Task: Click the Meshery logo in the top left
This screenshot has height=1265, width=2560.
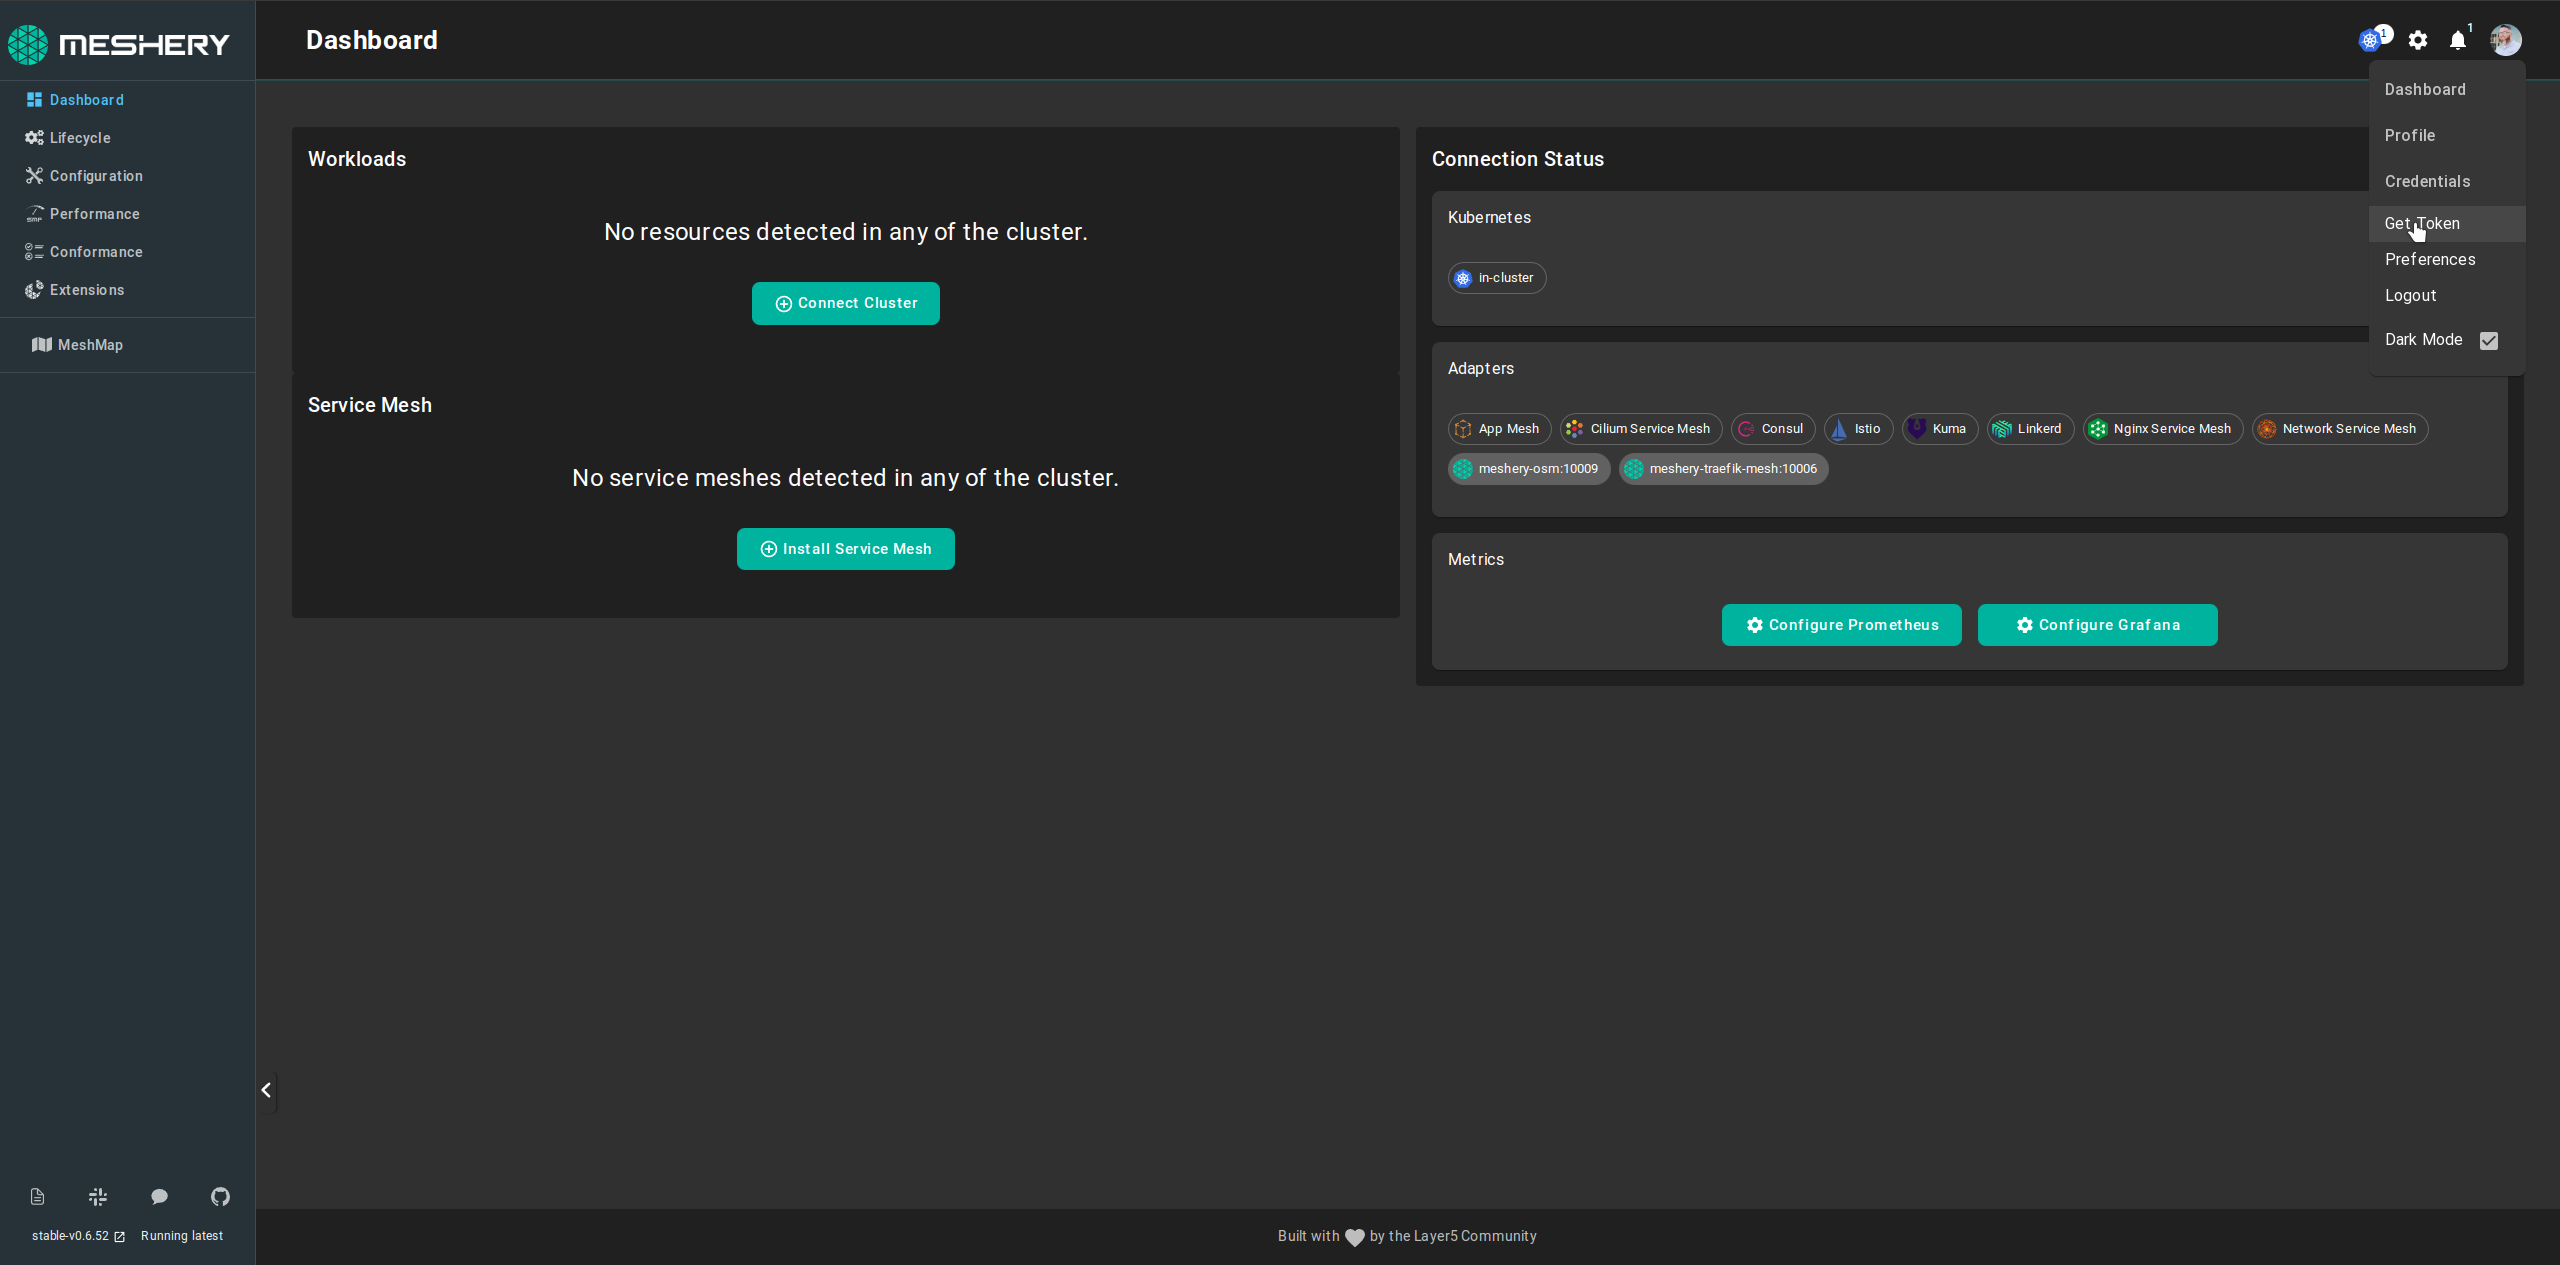Action: [119, 43]
